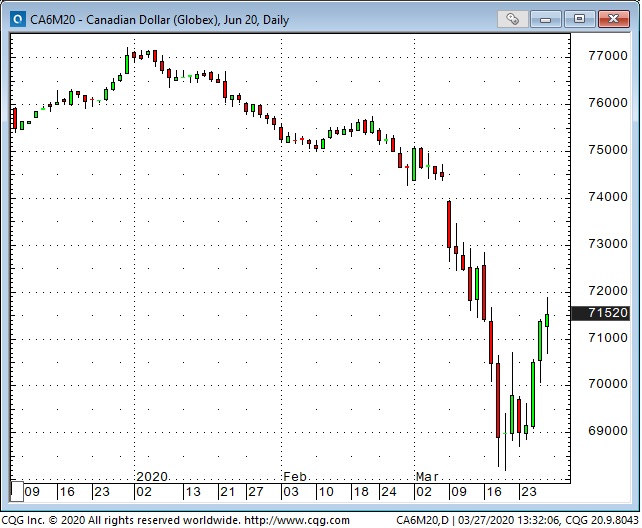Click the 'CA6M20,D' timestamp status text in footer

518,520
